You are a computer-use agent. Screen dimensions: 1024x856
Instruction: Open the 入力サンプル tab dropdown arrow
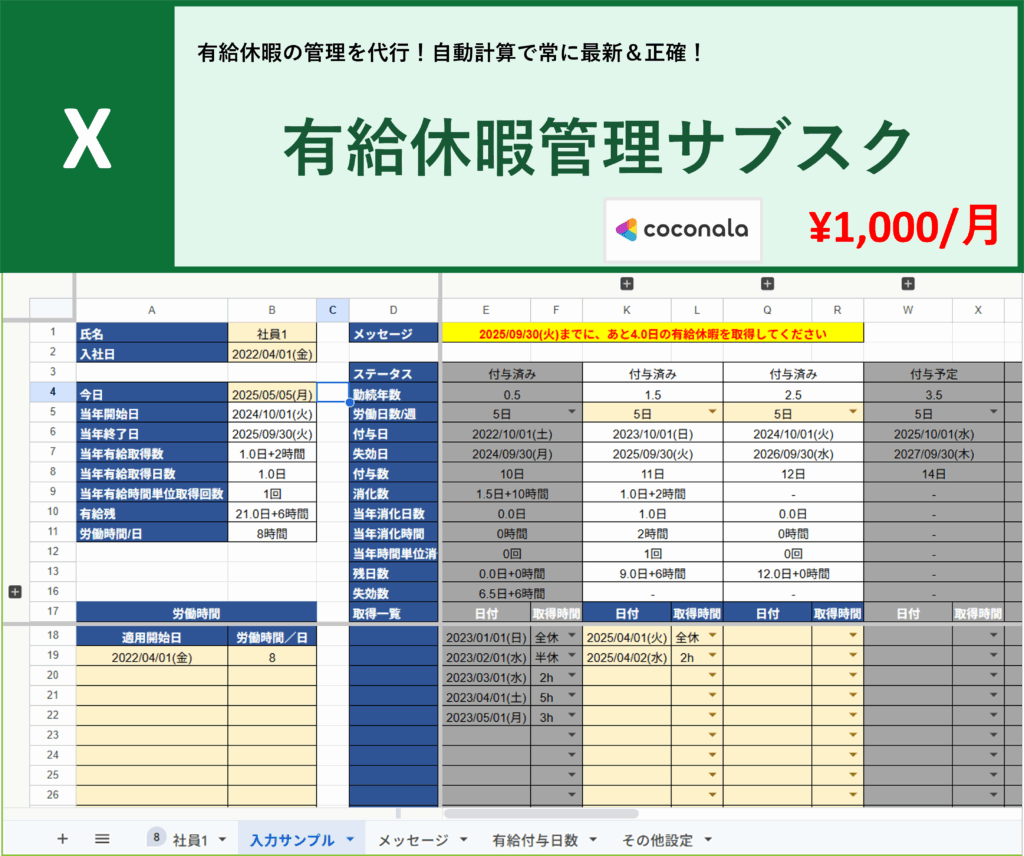pos(350,840)
